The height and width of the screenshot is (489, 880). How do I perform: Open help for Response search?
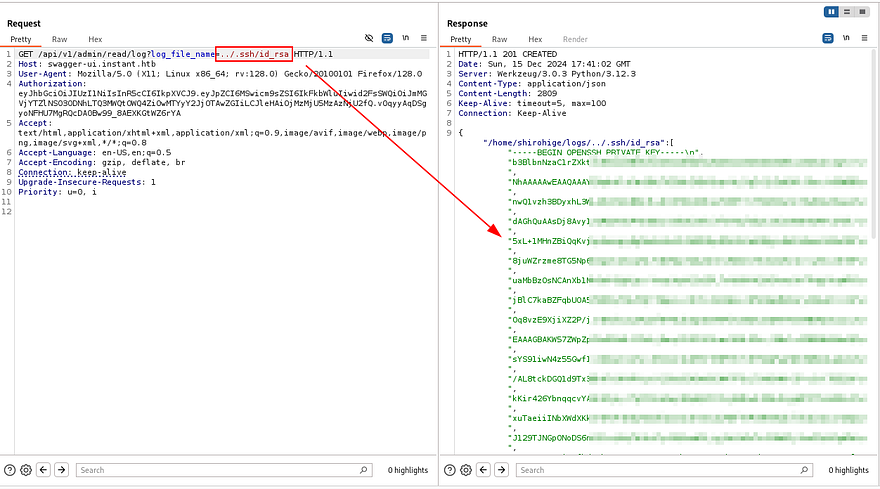tap(450, 470)
